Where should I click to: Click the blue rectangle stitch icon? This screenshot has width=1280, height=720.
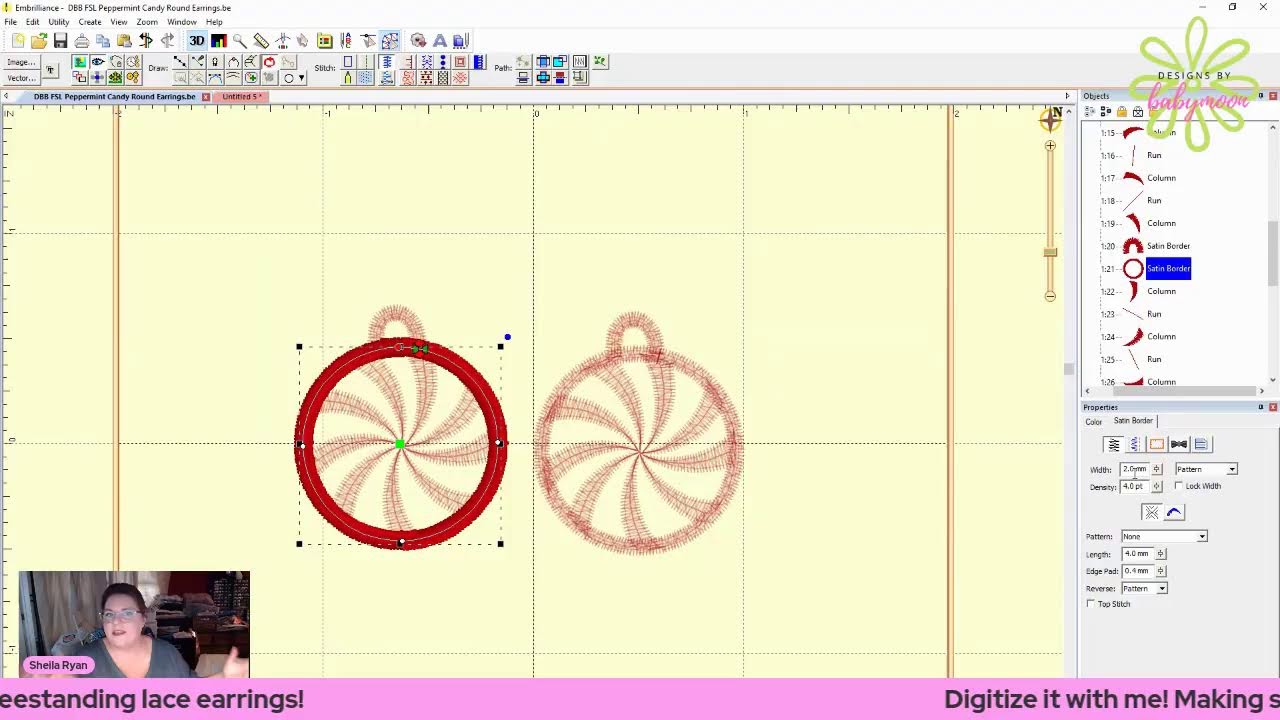(347, 62)
